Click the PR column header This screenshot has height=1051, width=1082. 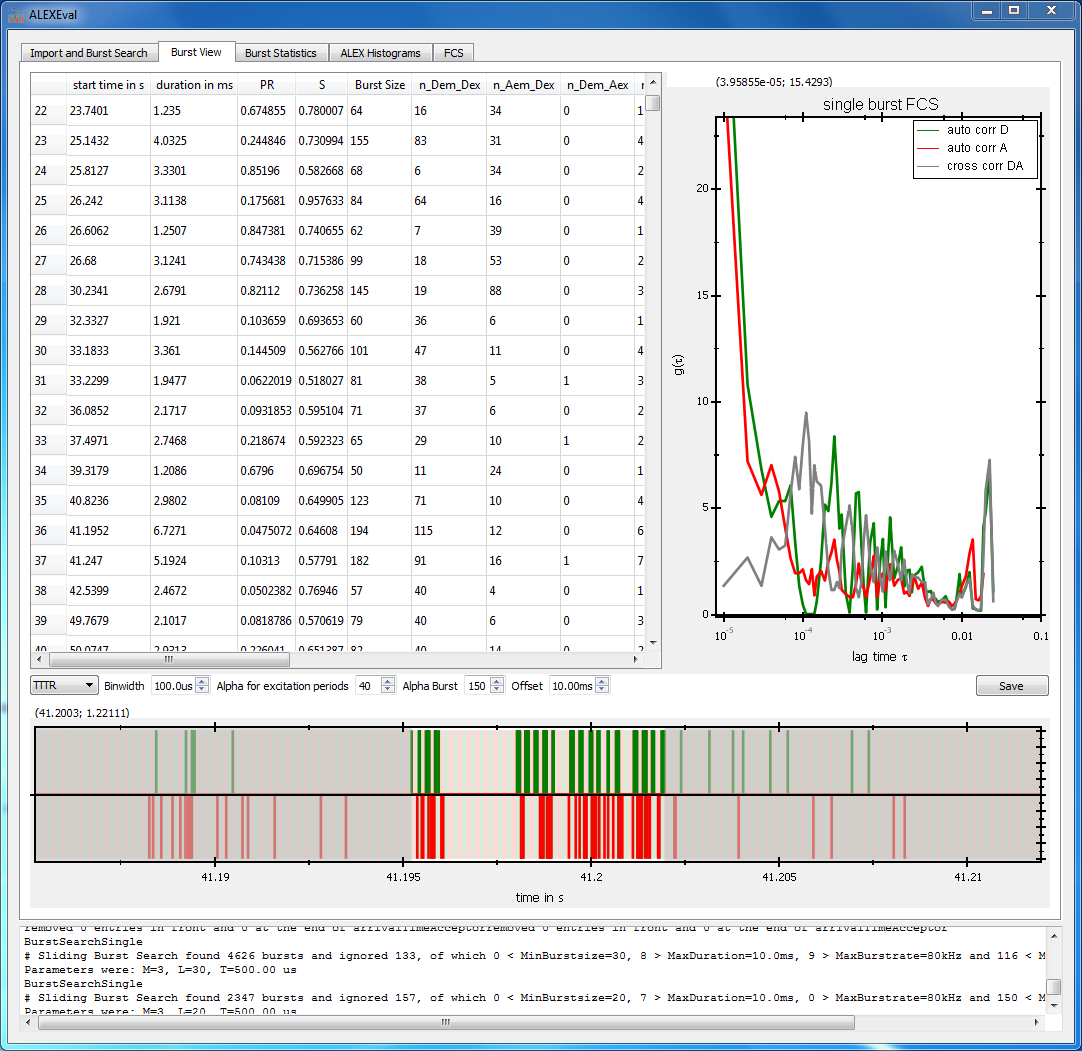[x=266, y=85]
